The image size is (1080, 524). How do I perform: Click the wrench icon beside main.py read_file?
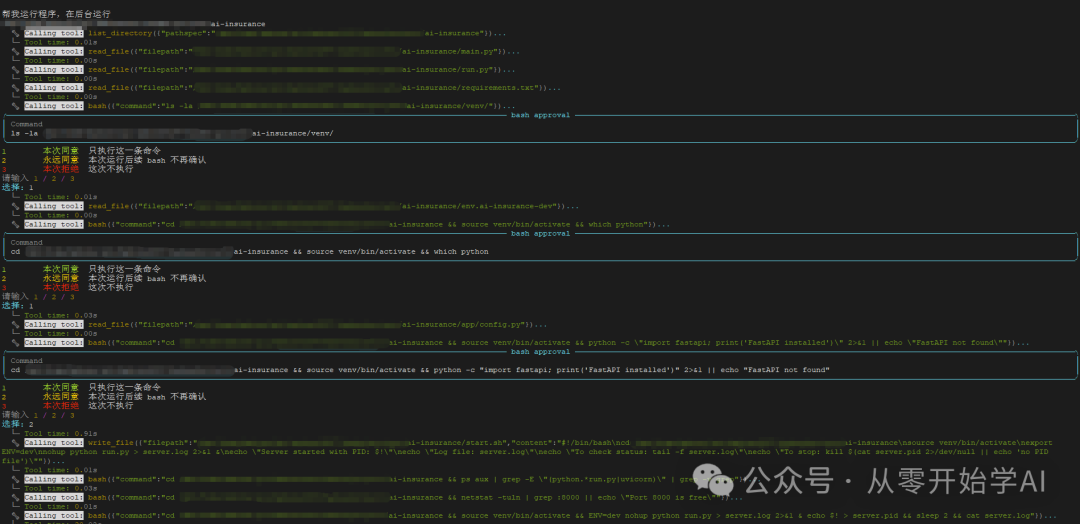[16, 51]
